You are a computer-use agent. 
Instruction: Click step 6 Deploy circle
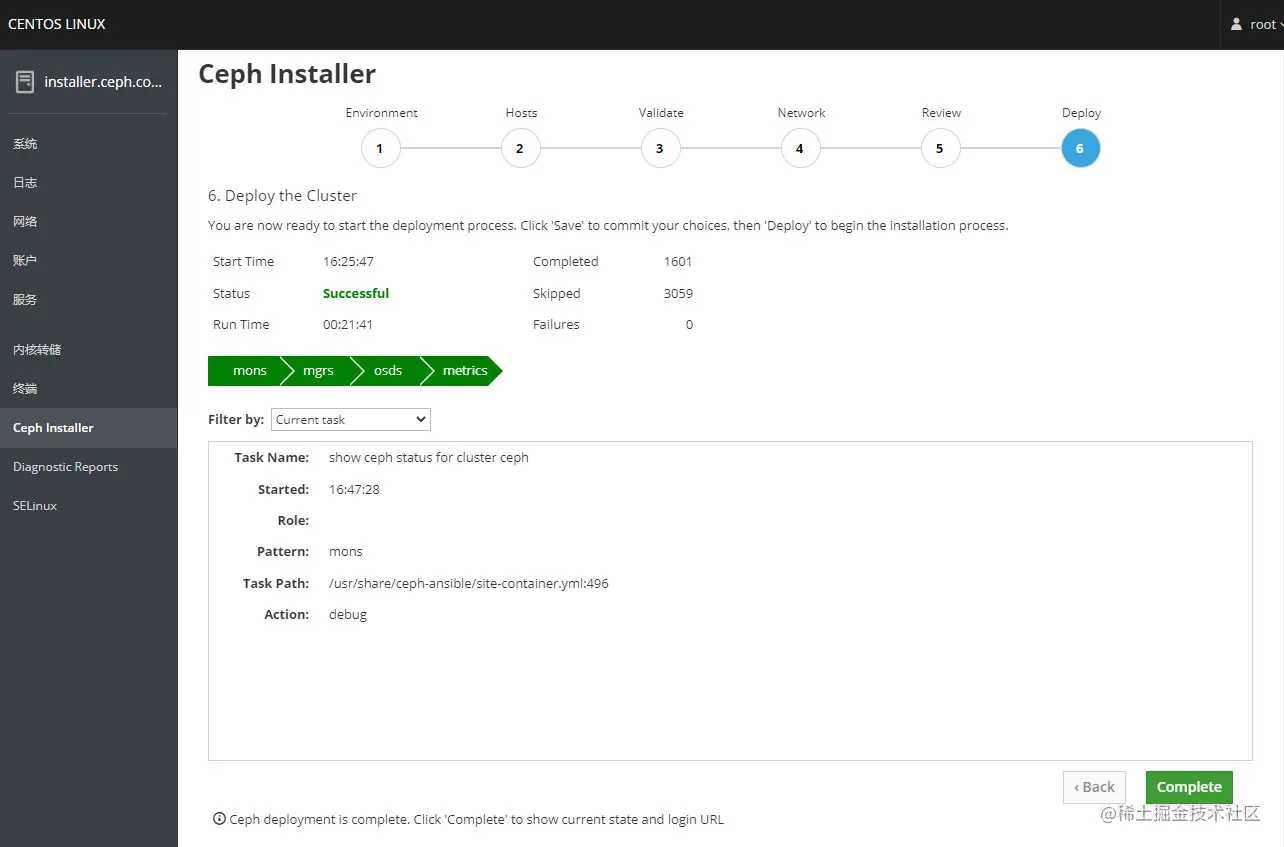[x=1080, y=149]
